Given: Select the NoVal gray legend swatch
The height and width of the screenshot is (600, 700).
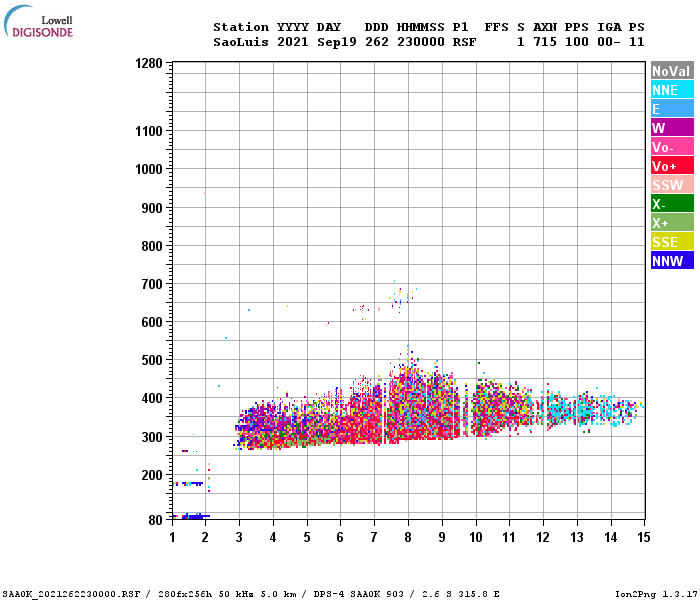Looking at the screenshot, I should pos(672,71).
